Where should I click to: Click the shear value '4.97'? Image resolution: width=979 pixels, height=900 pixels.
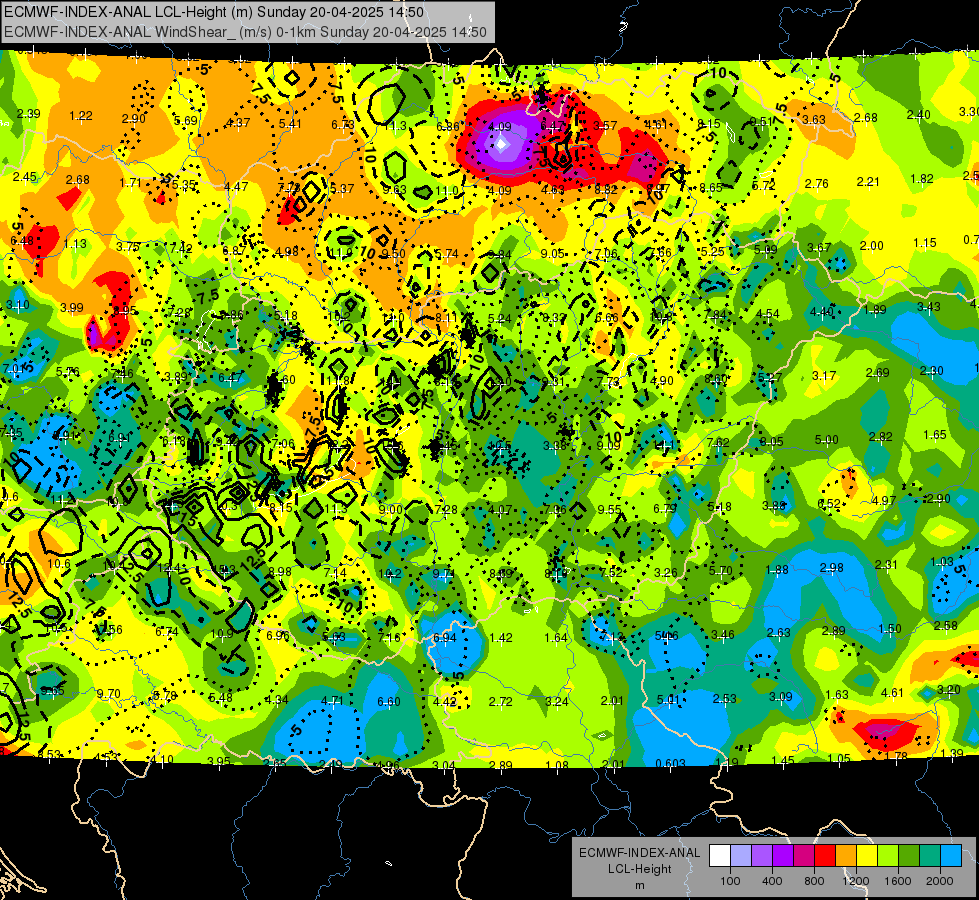pos(884,501)
